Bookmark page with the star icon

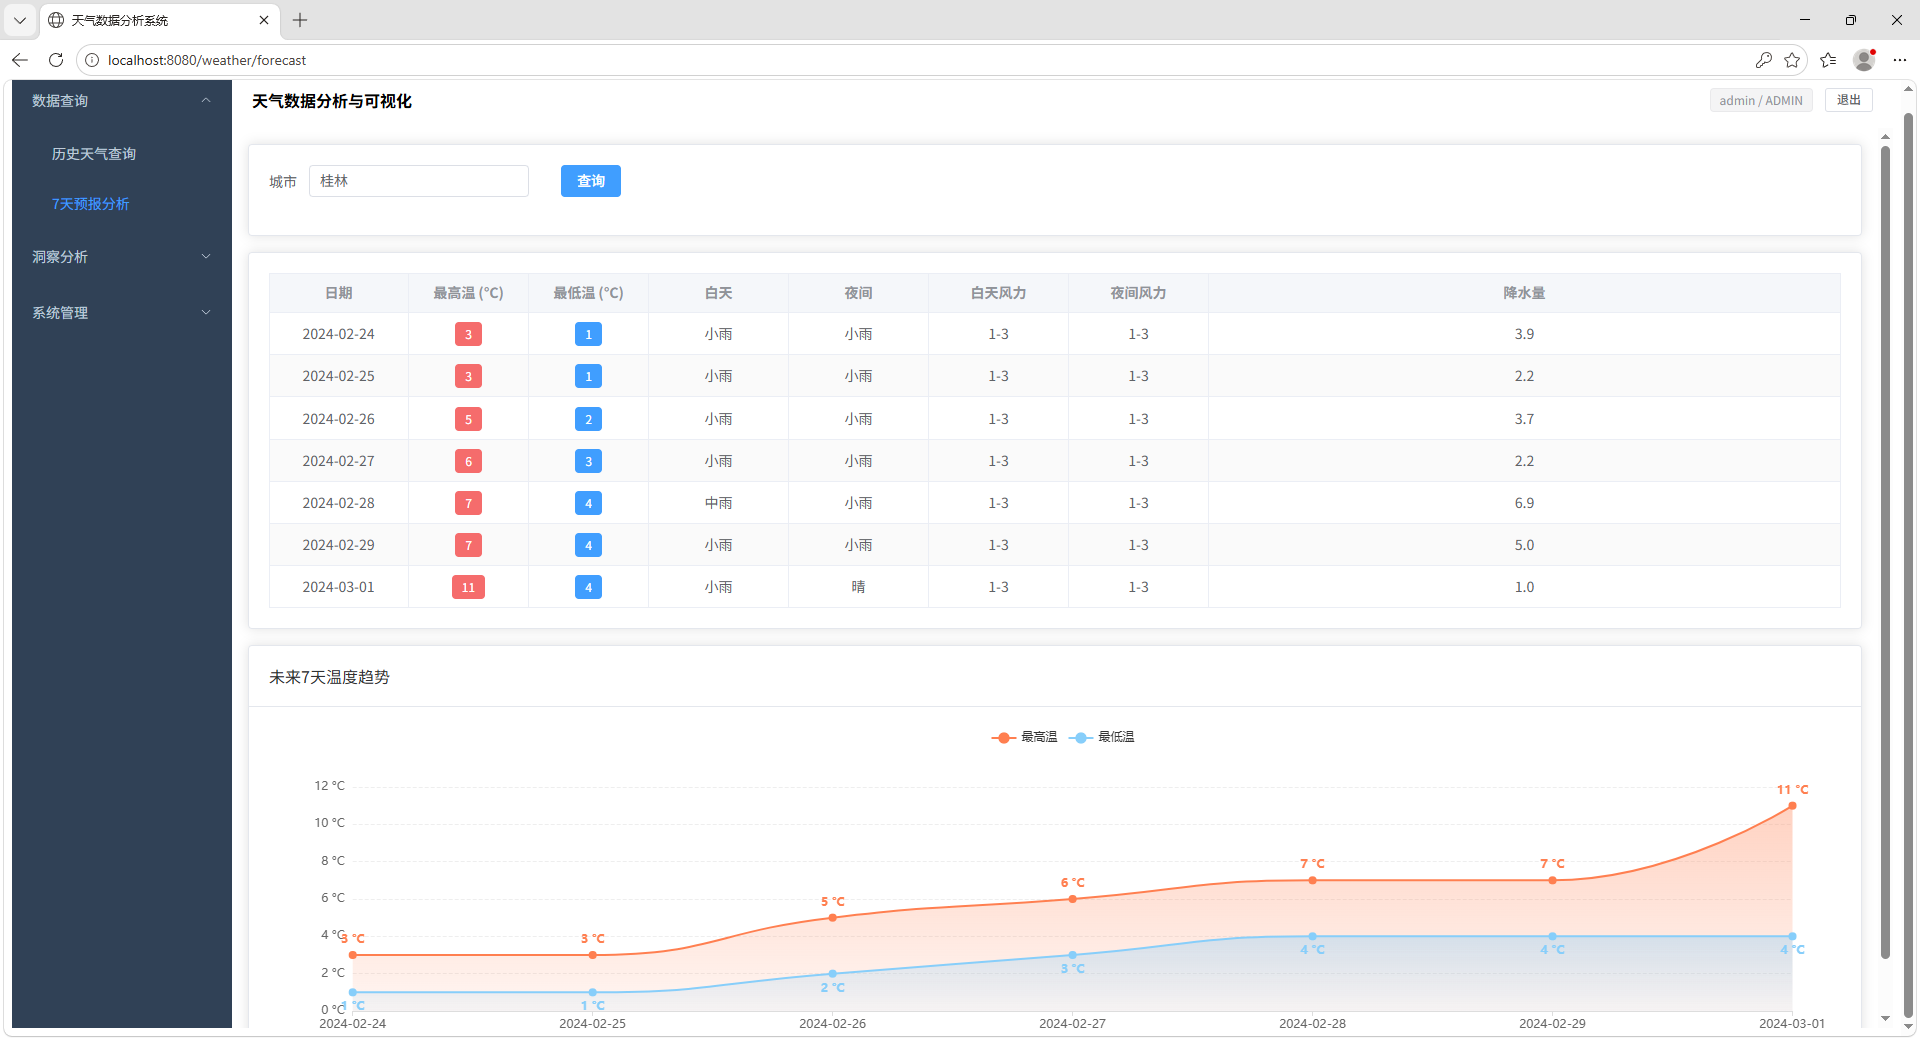coord(1792,60)
